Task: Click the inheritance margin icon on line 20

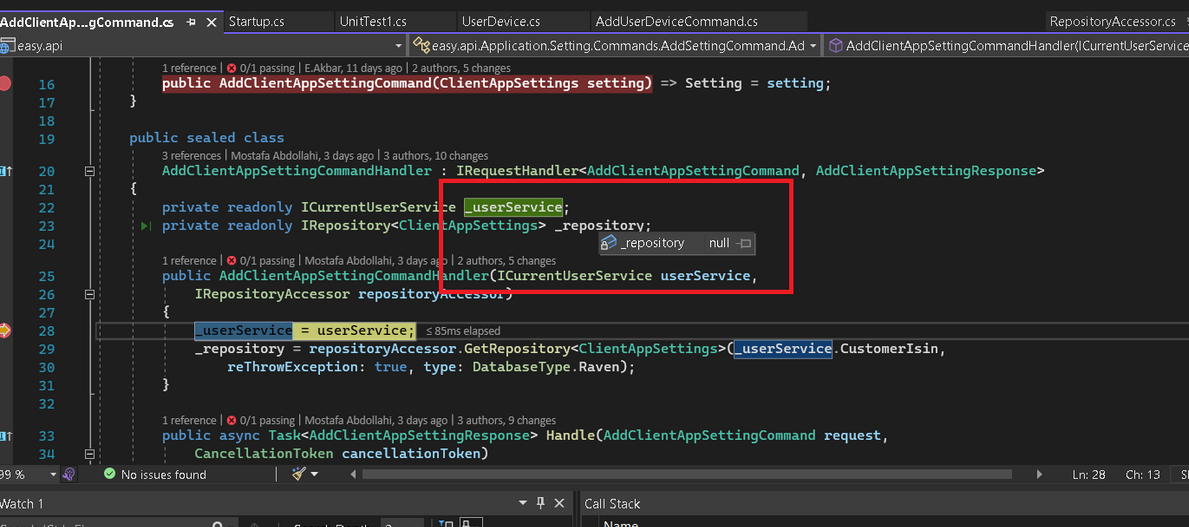Action: pos(5,171)
